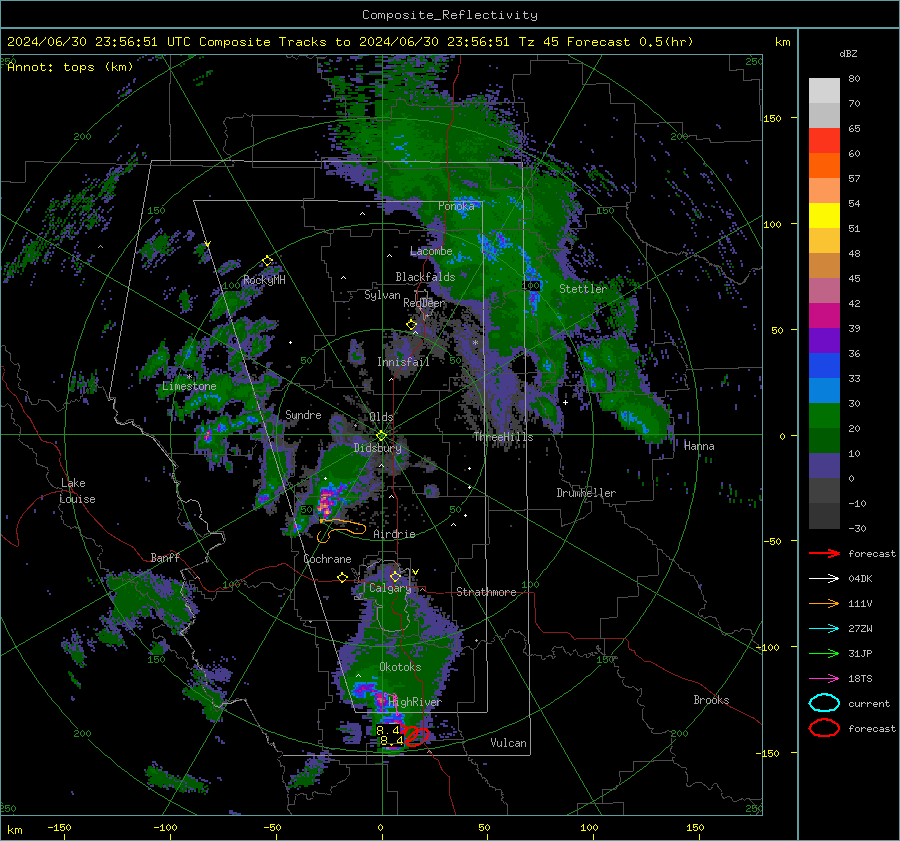Click the yellow diamond marker below RedDeer
This screenshot has height=841, width=900.
(x=412, y=325)
